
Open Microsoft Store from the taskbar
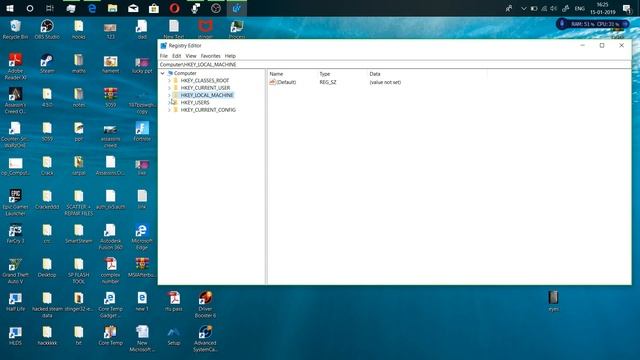point(154,8)
